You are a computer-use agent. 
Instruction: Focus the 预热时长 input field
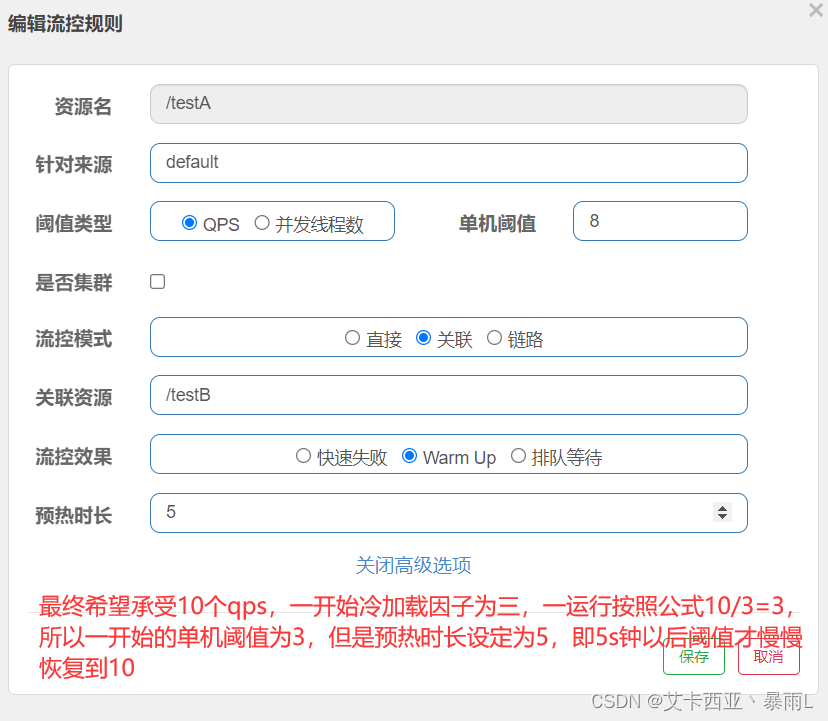(x=449, y=513)
